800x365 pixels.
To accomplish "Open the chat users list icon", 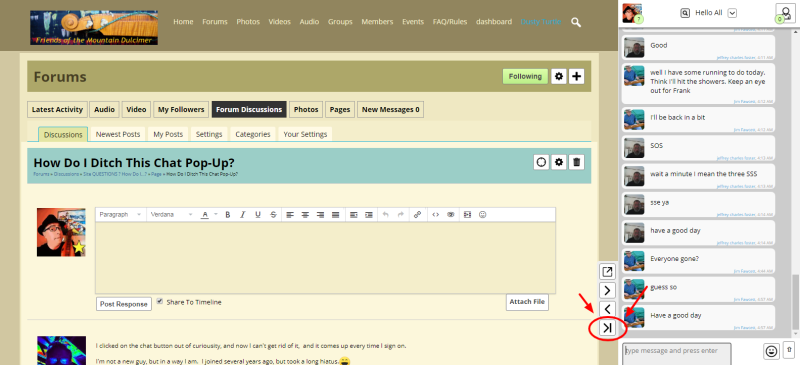I will point(785,13).
